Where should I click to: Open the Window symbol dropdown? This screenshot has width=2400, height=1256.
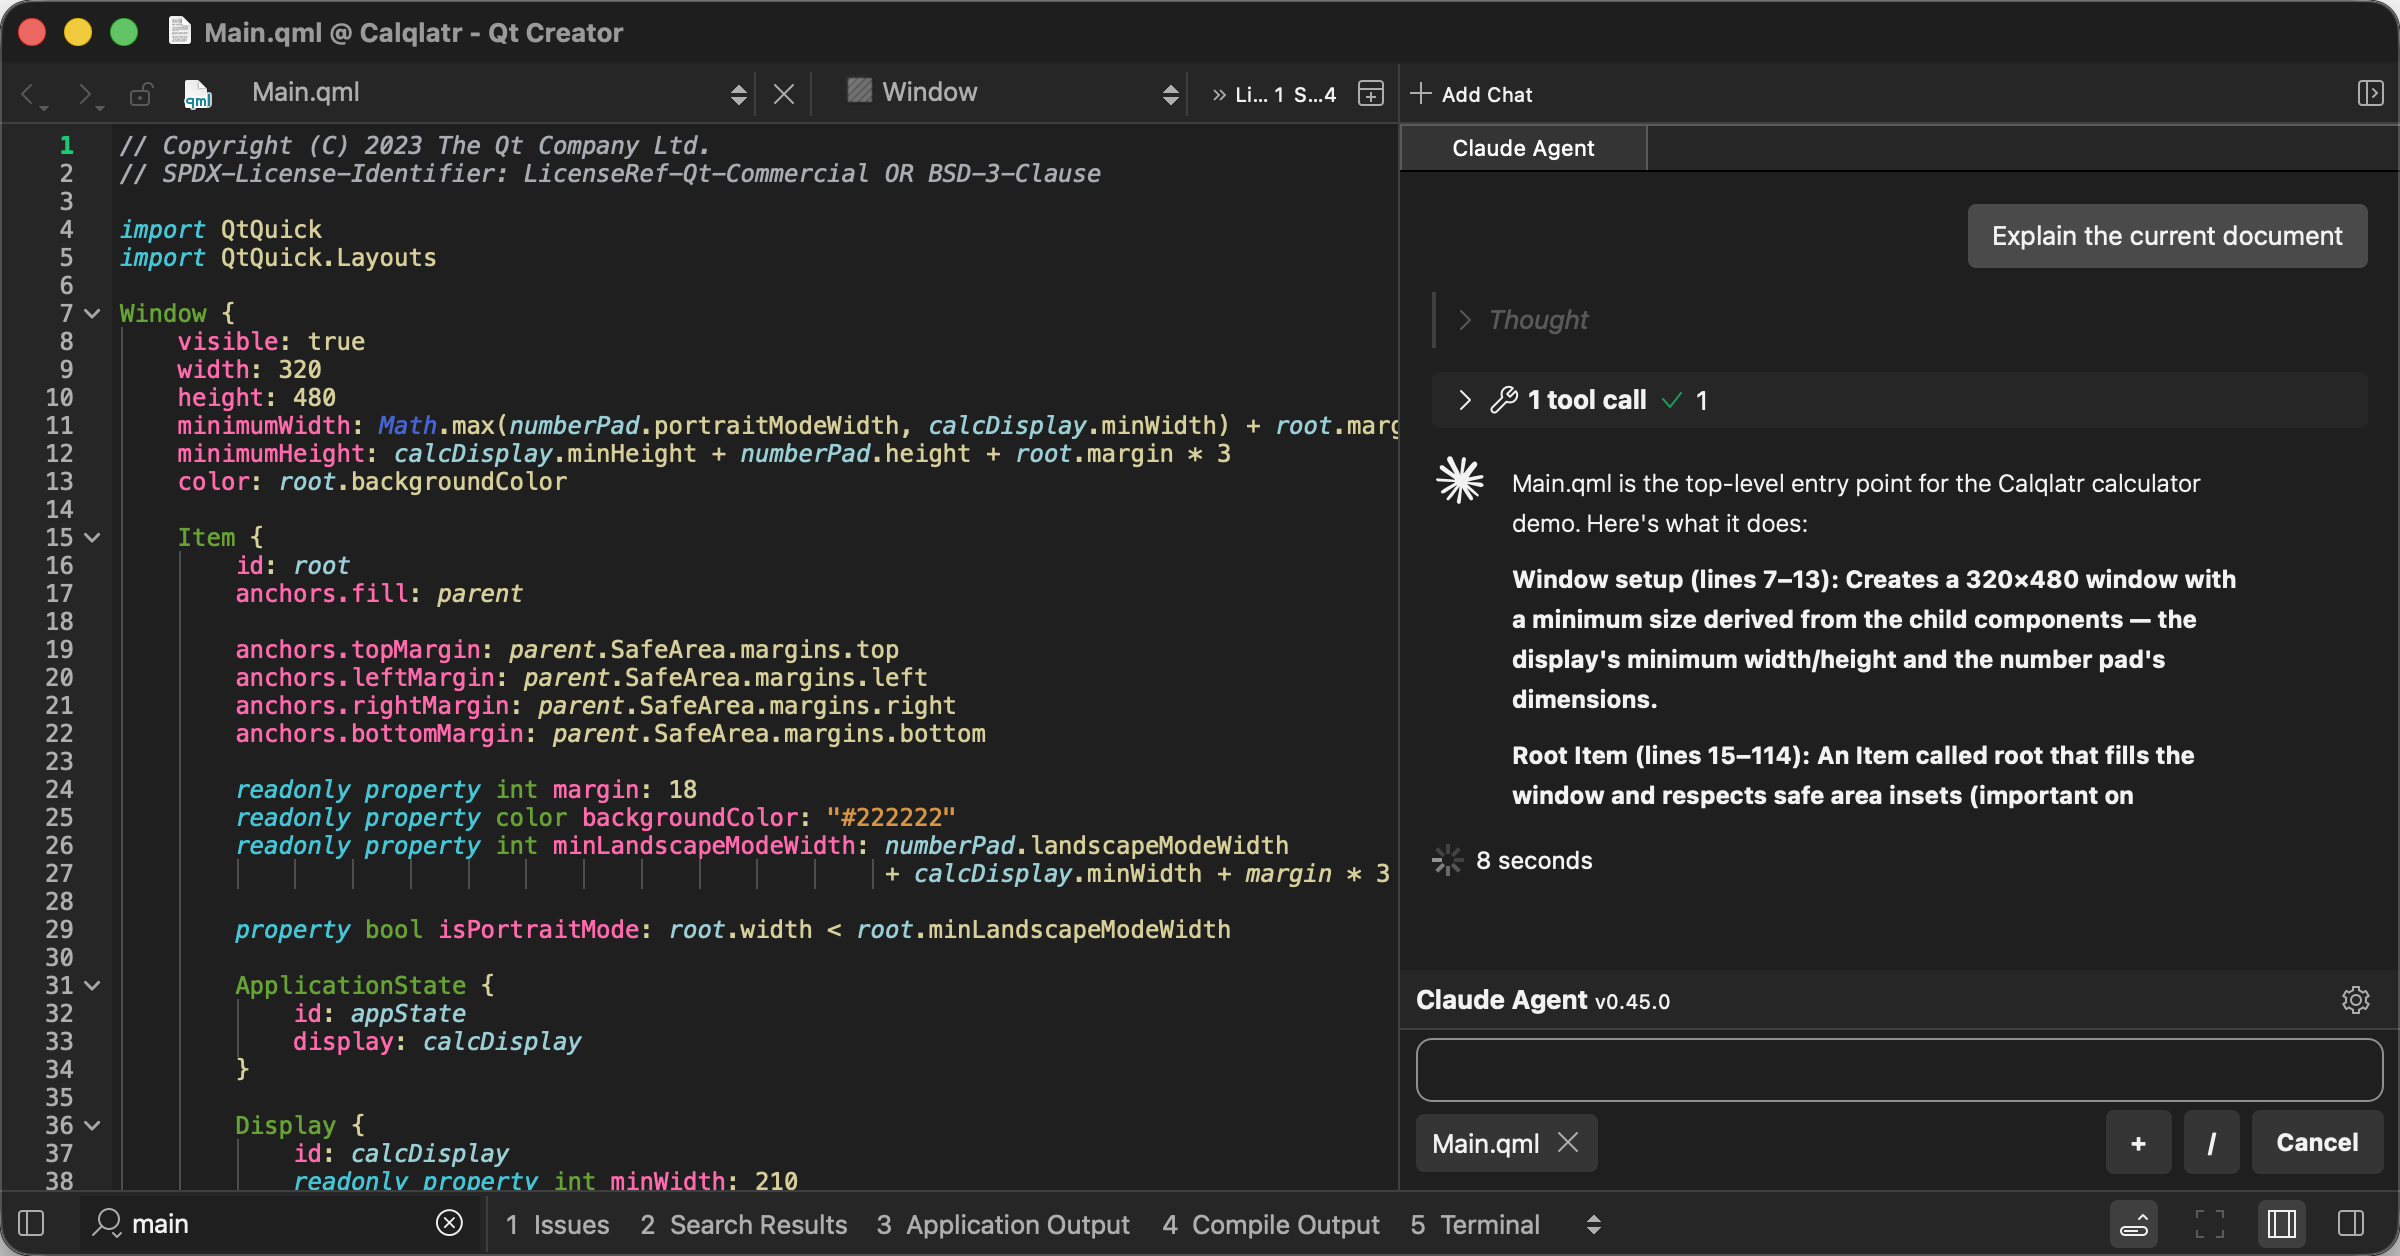click(x=1012, y=93)
